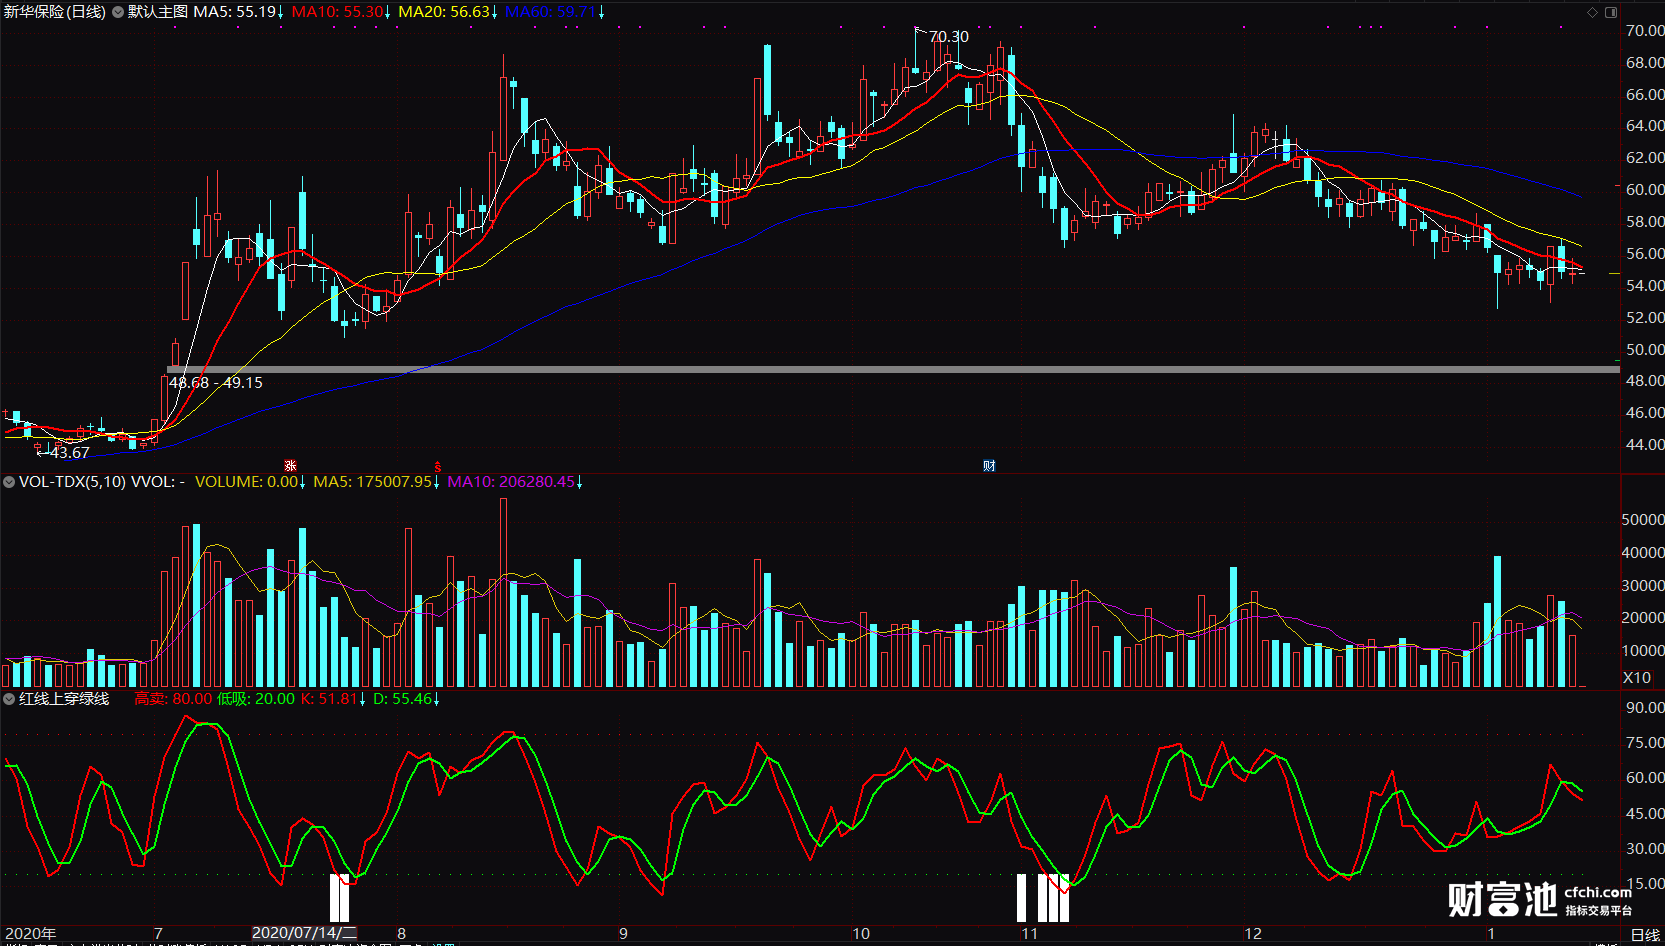This screenshot has width=1665, height=946.
Task: Open the main chart indicator dropdown circle
Action: 118,12
